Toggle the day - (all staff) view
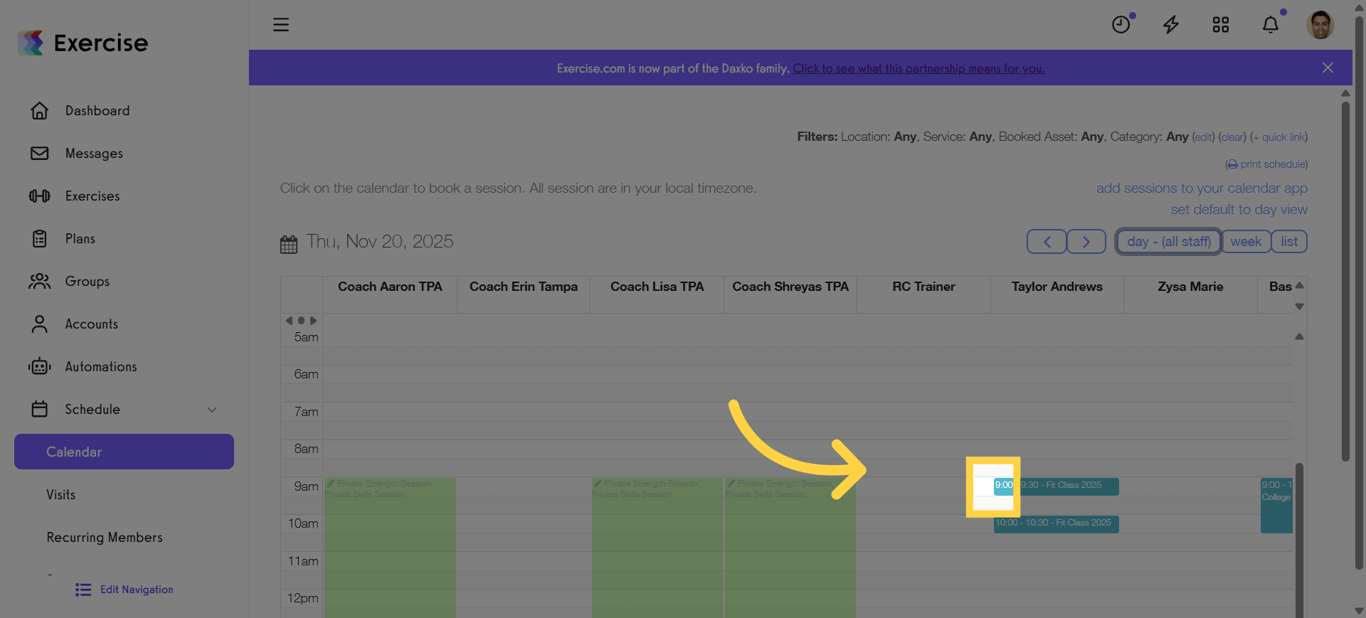1366x618 pixels. pyautogui.click(x=1167, y=241)
